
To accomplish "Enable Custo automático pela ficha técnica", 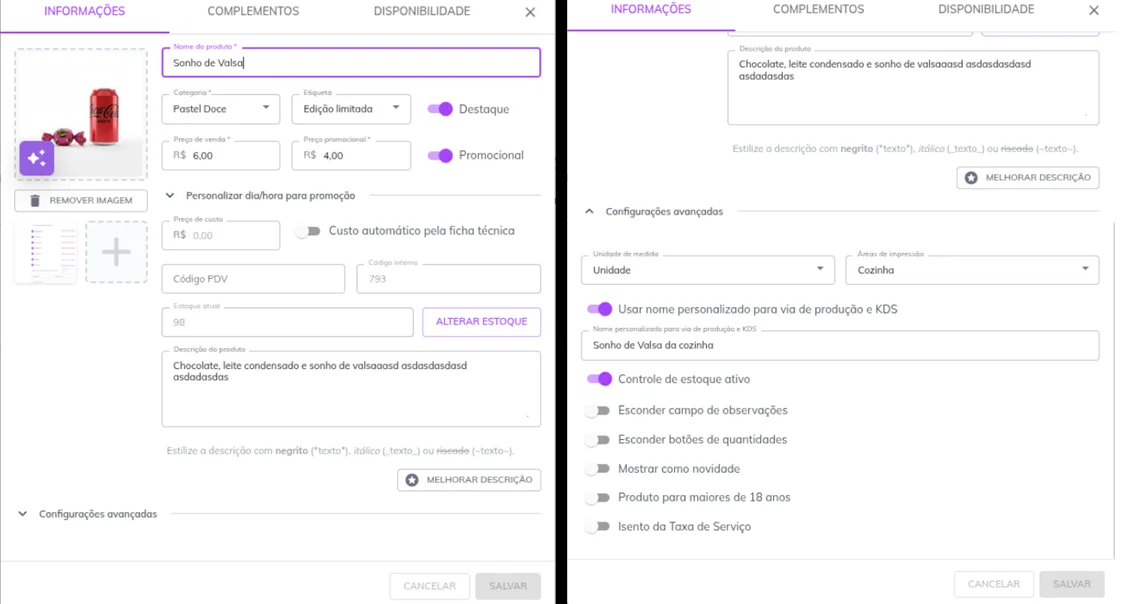I will tap(308, 231).
